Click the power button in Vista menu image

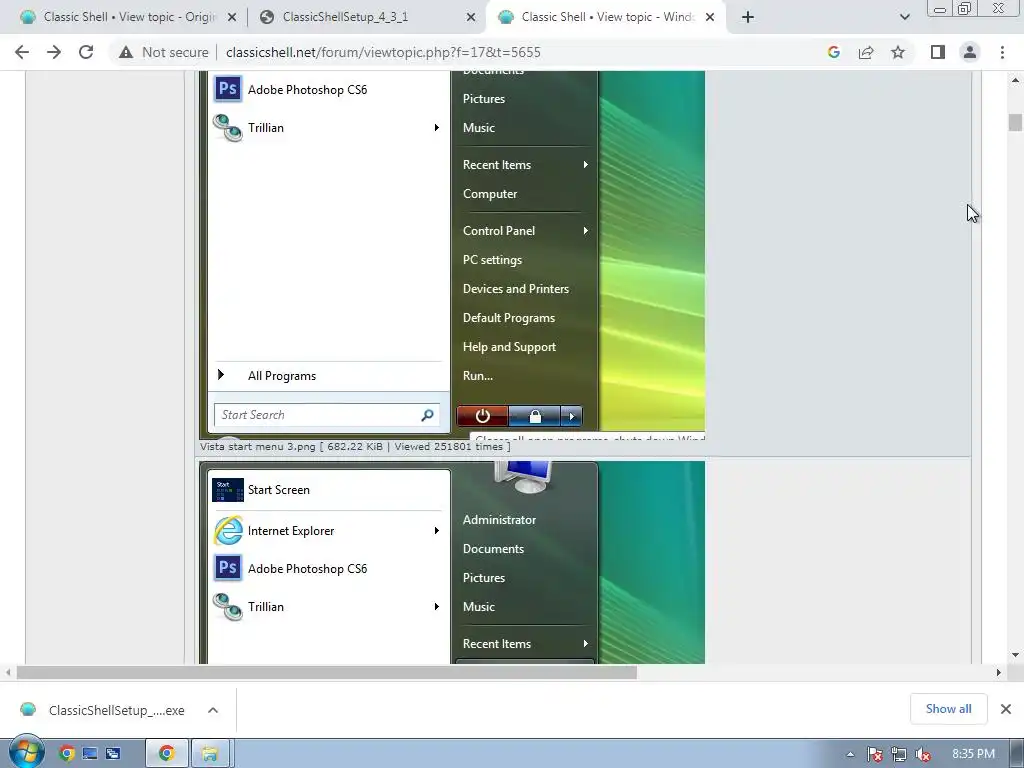(483, 416)
